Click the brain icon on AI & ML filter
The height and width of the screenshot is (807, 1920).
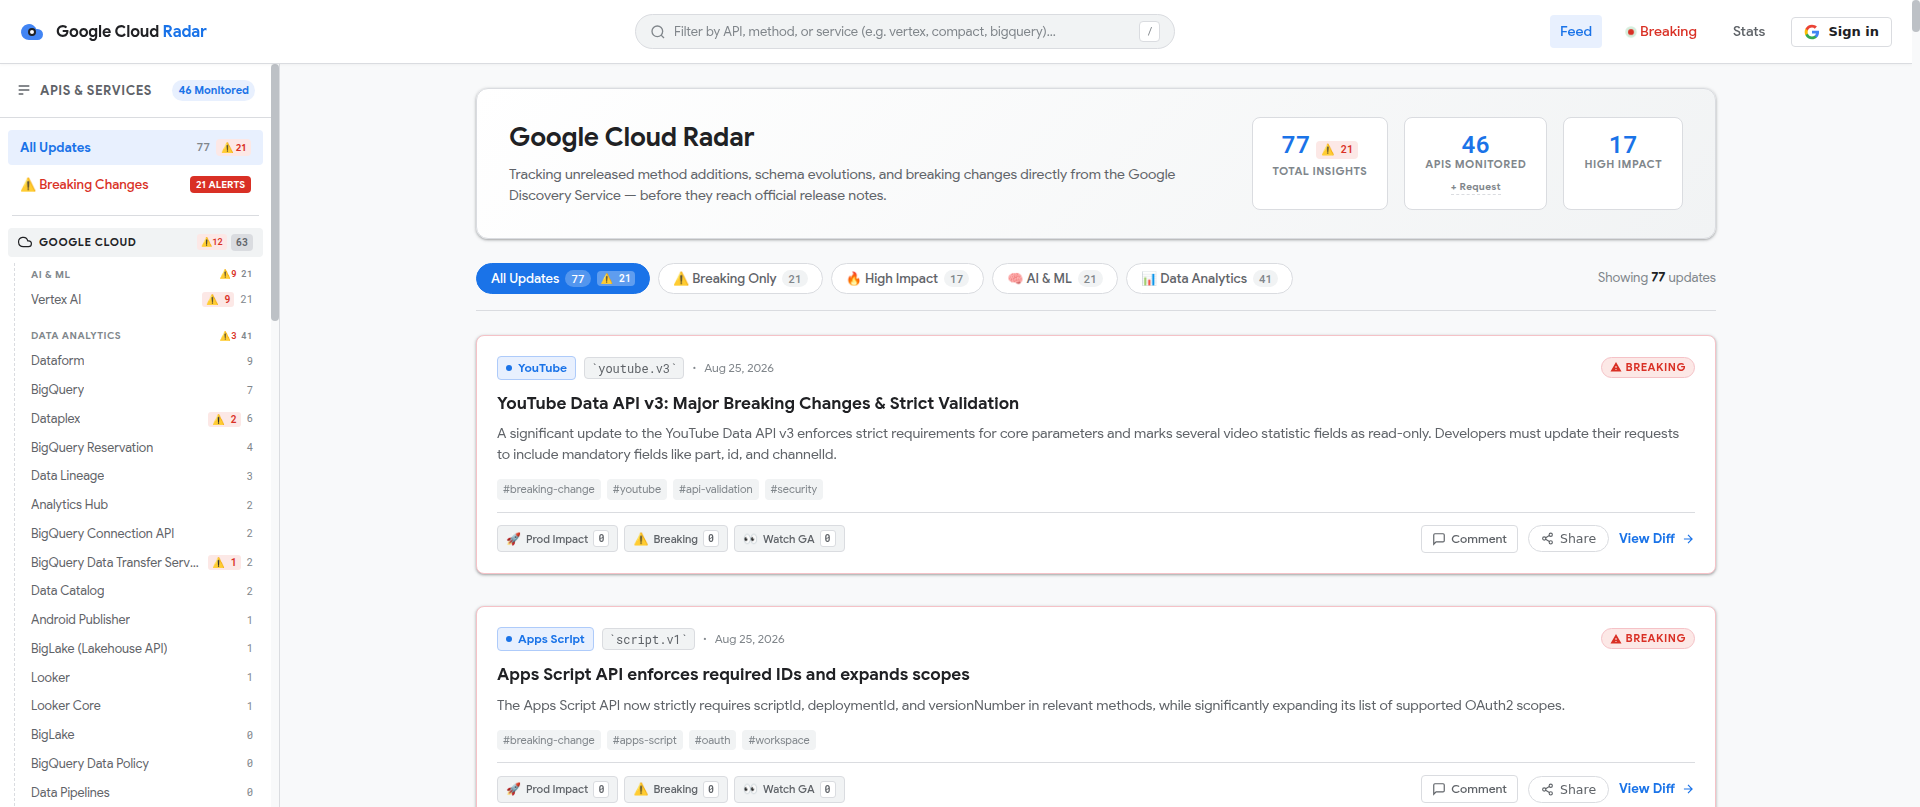point(1015,279)
